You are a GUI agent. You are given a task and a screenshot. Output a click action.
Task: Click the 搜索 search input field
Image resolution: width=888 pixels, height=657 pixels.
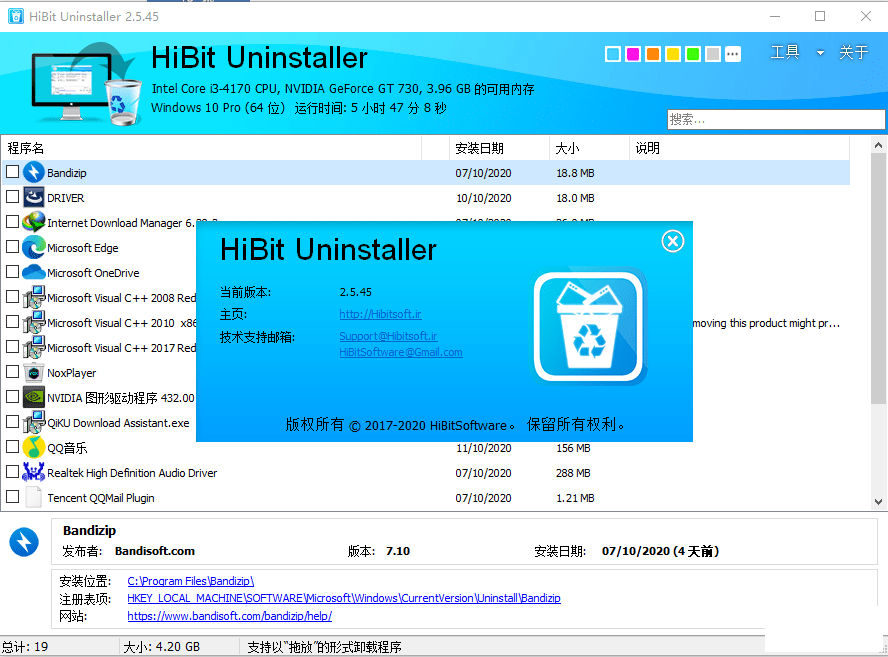(776, 120)
